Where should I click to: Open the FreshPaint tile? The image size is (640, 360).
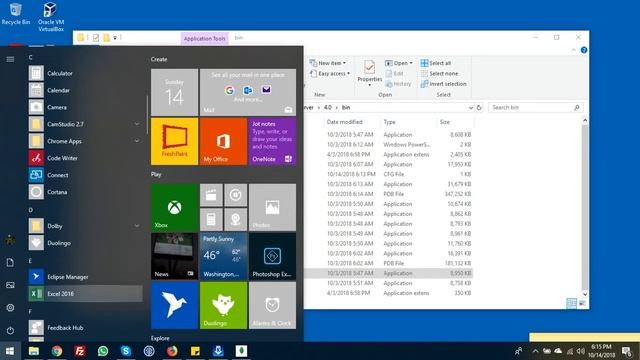click(x=174, y=141)
